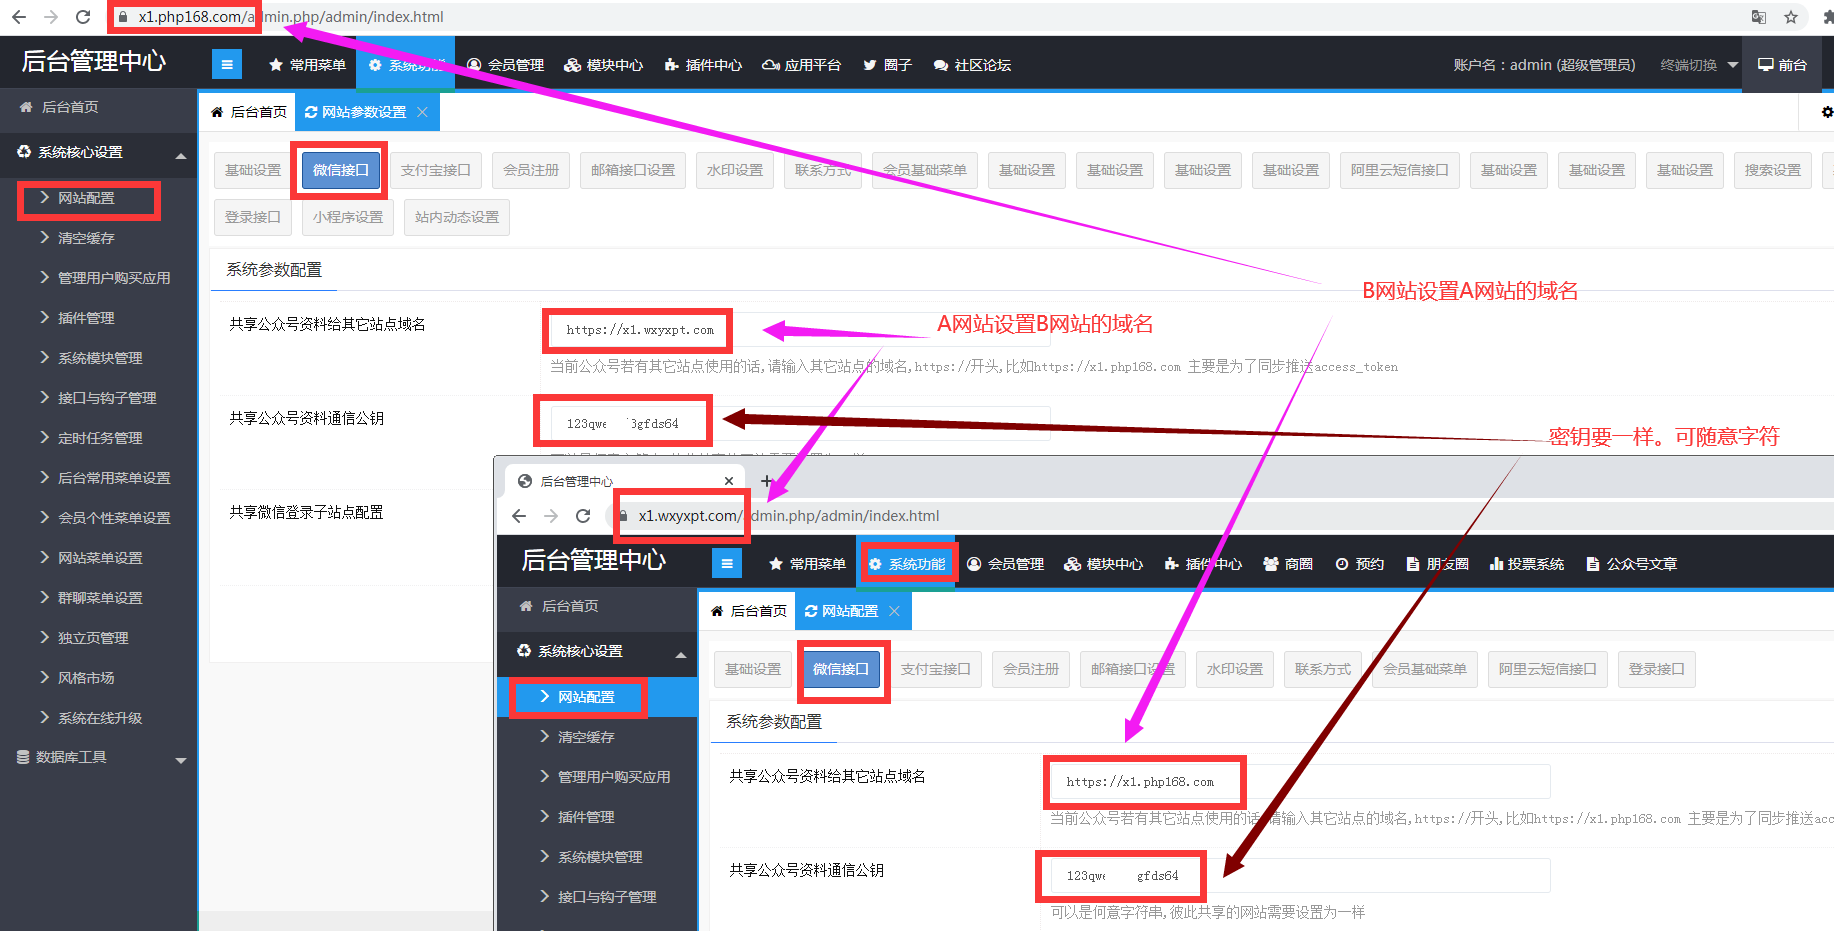The image size is (1834, 931).
Task: Open the 终端切换 dropdown
Action: click(x=1698, y=65)
